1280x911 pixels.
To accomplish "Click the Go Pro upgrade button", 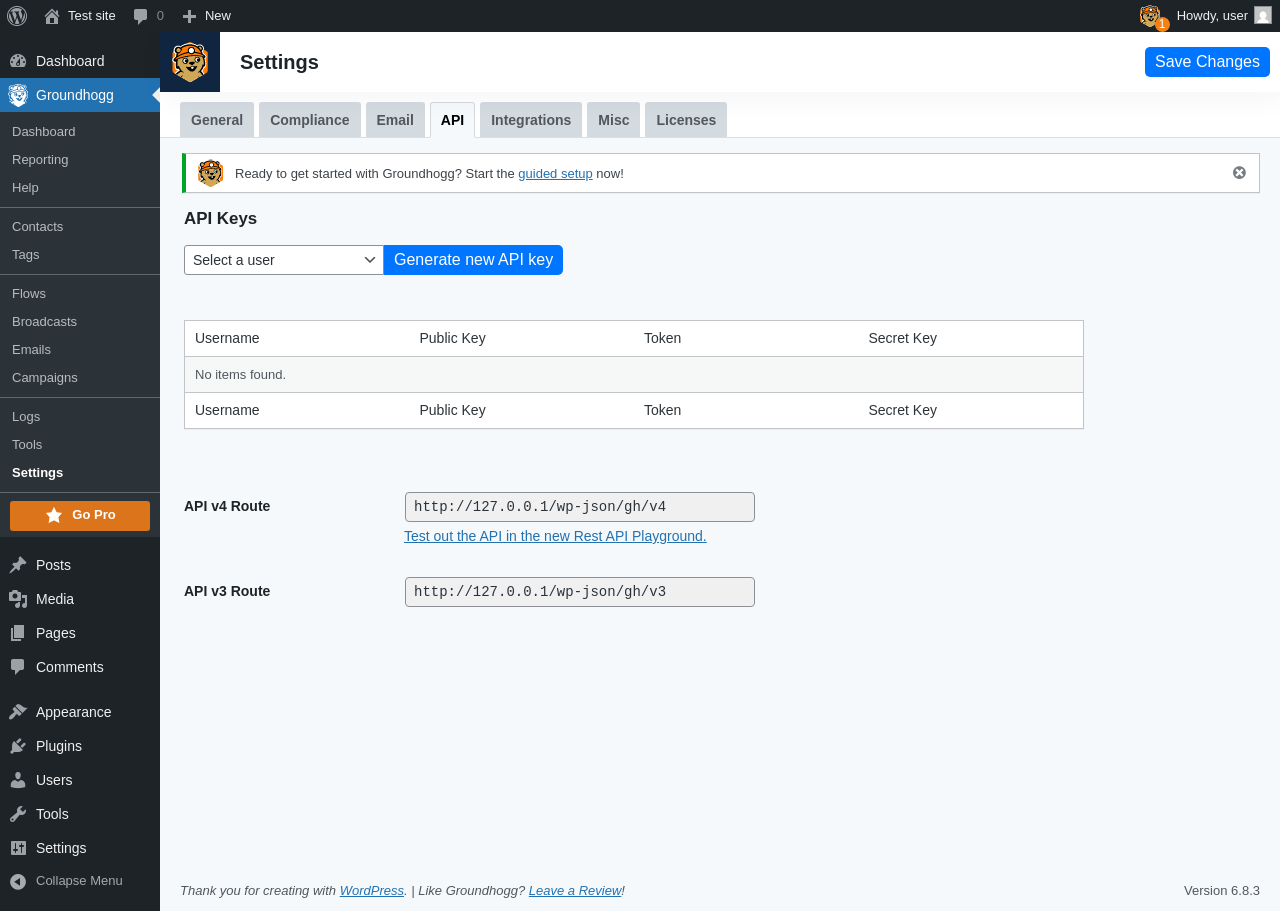I will (80, 515).
